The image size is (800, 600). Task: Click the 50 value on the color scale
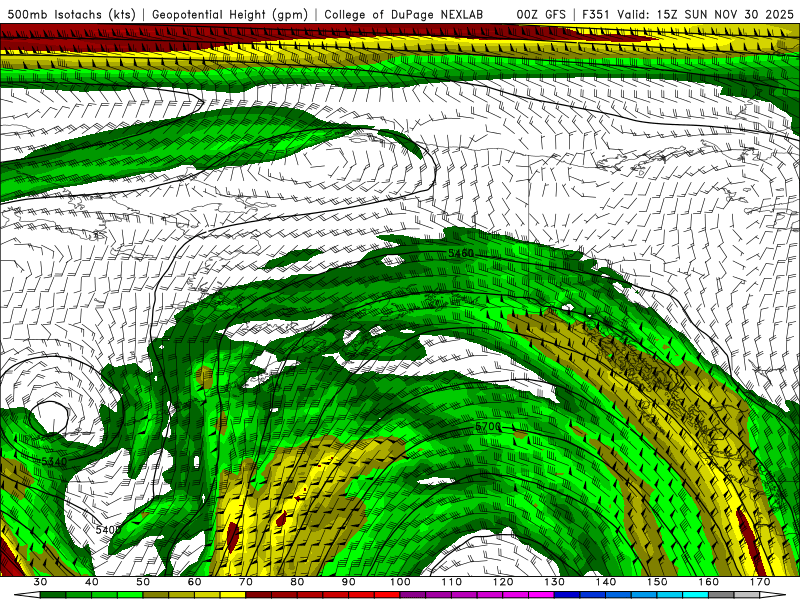pos(143,582)
